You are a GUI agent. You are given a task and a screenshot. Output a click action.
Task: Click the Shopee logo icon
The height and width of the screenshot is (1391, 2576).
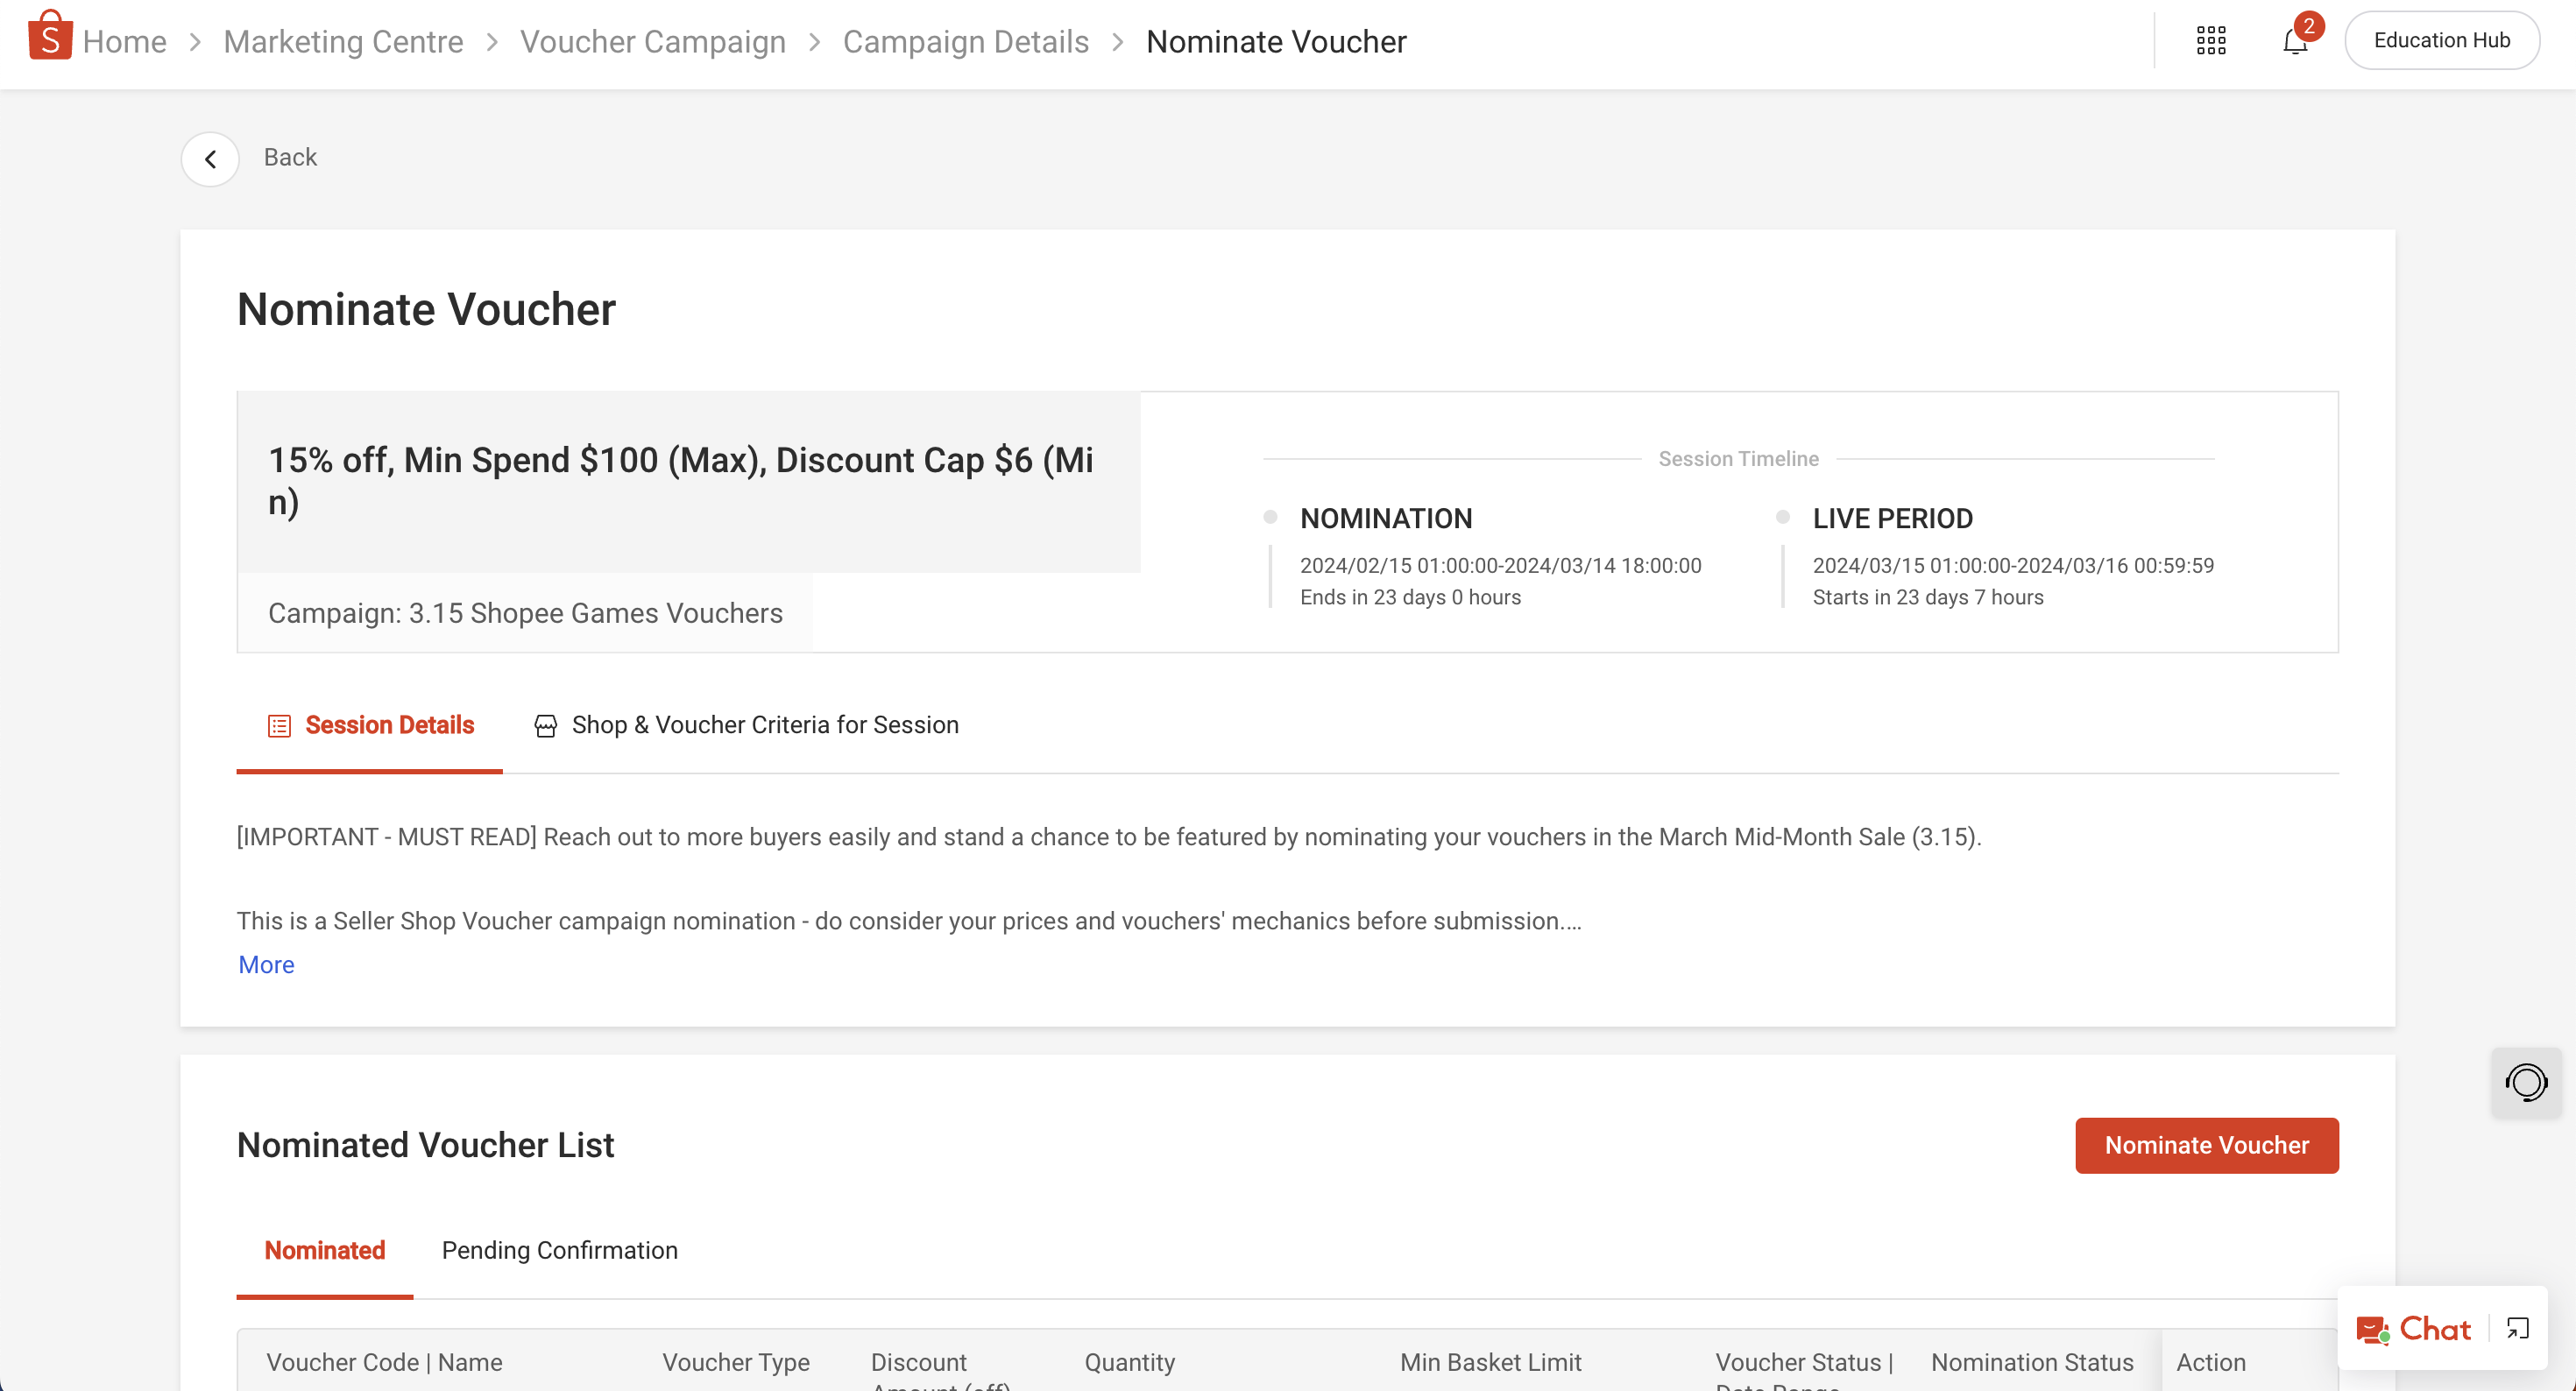click(49, 37)
